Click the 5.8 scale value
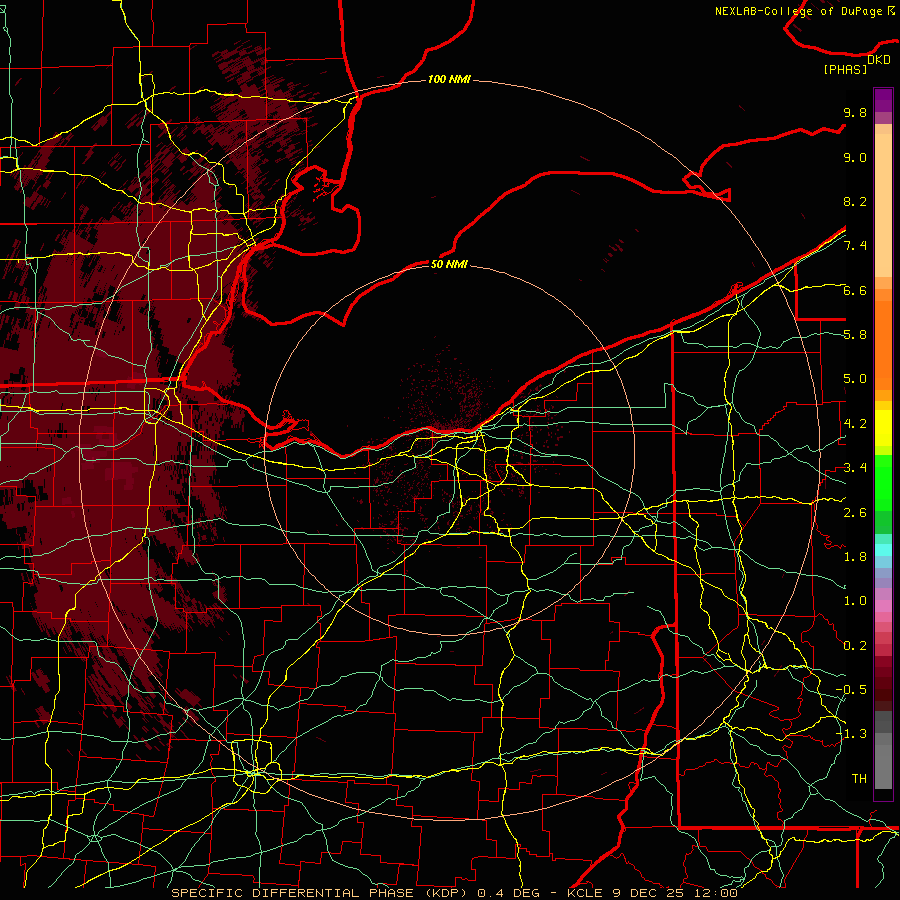900x900 pixels. 855,335
